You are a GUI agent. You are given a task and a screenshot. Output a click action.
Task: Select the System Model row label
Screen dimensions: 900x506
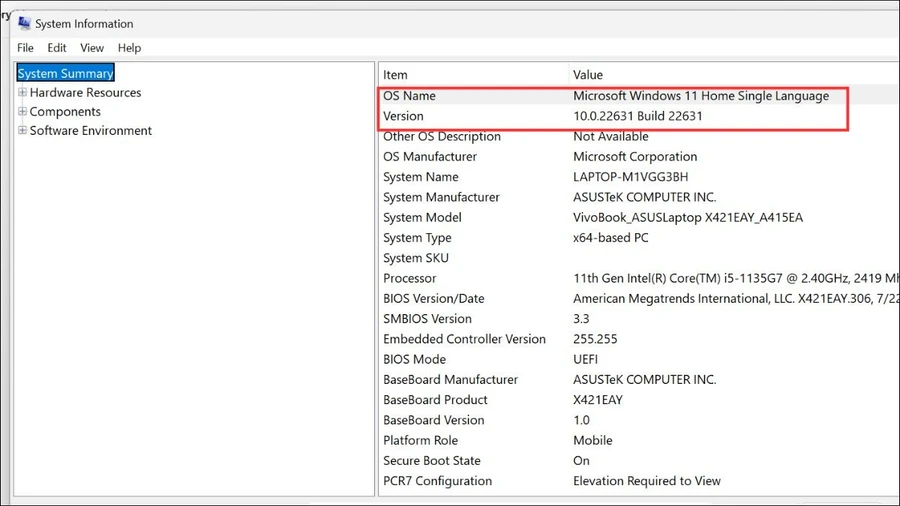click(422, 217)
